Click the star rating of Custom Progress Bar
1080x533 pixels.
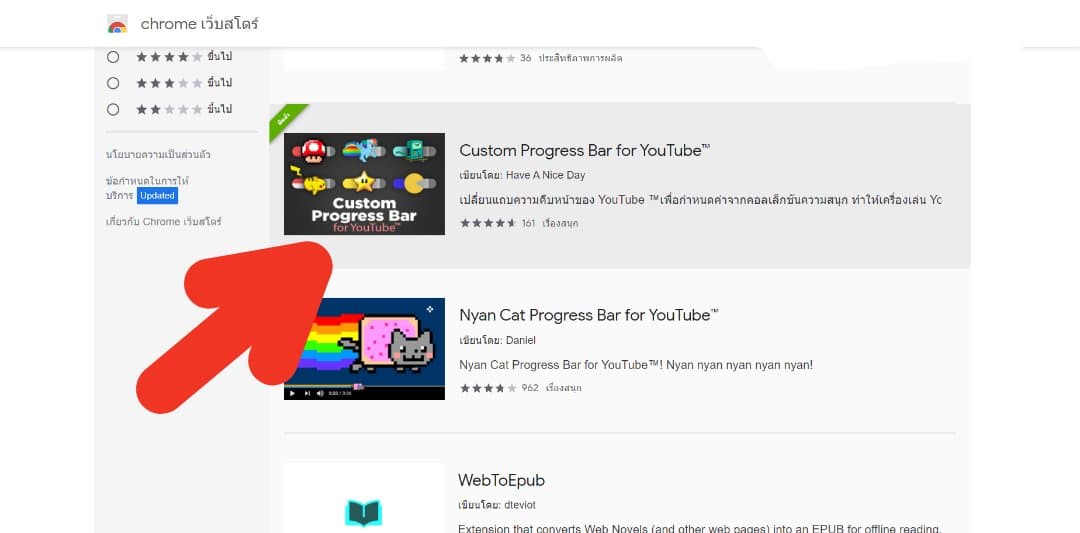(x=488, y=223)
